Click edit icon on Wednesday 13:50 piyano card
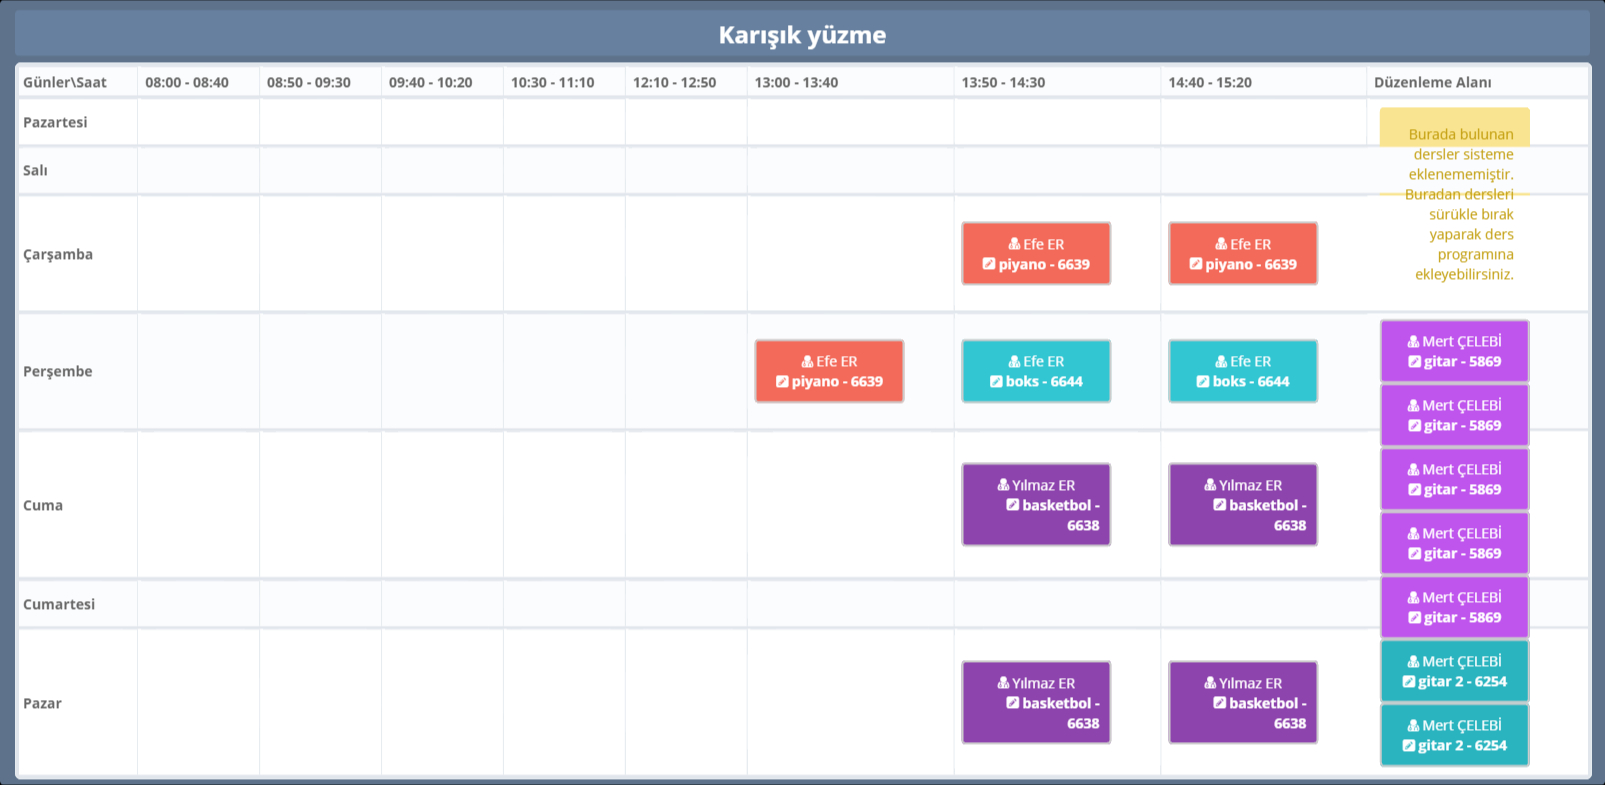 coord(989,265)
